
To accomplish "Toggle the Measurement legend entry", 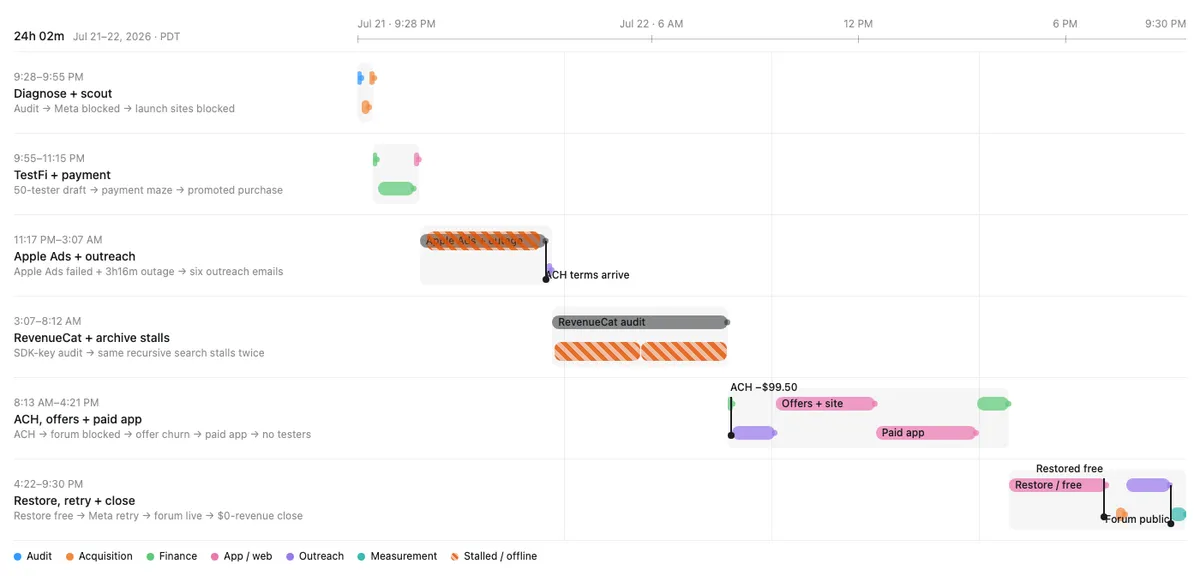I will click(x=397, y=556).
